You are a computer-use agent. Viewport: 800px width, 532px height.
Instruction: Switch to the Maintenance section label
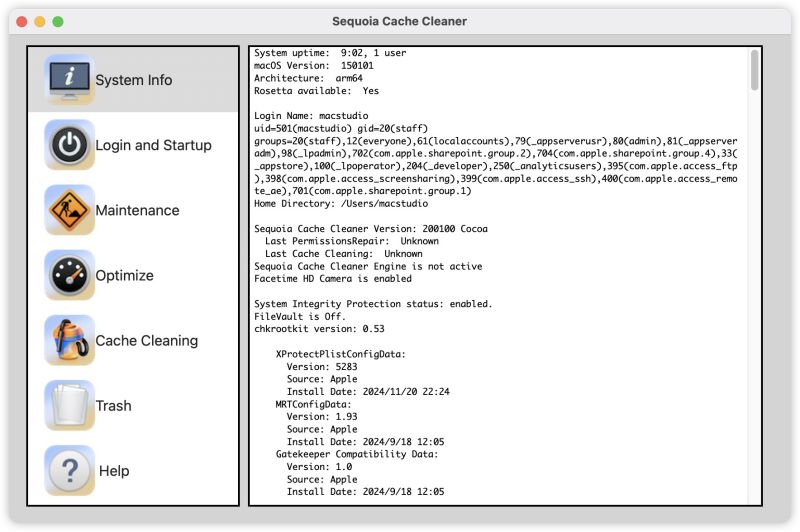point(137,210)
